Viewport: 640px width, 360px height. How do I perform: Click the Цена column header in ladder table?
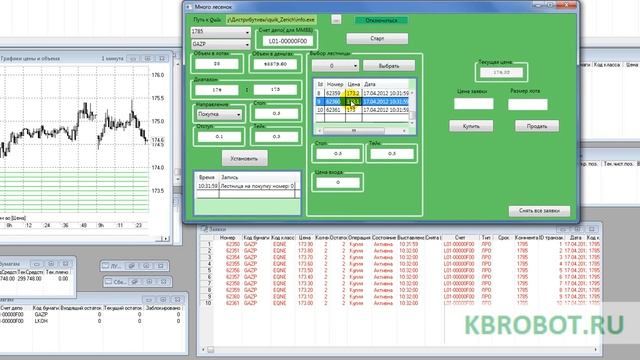click(353, 84)
